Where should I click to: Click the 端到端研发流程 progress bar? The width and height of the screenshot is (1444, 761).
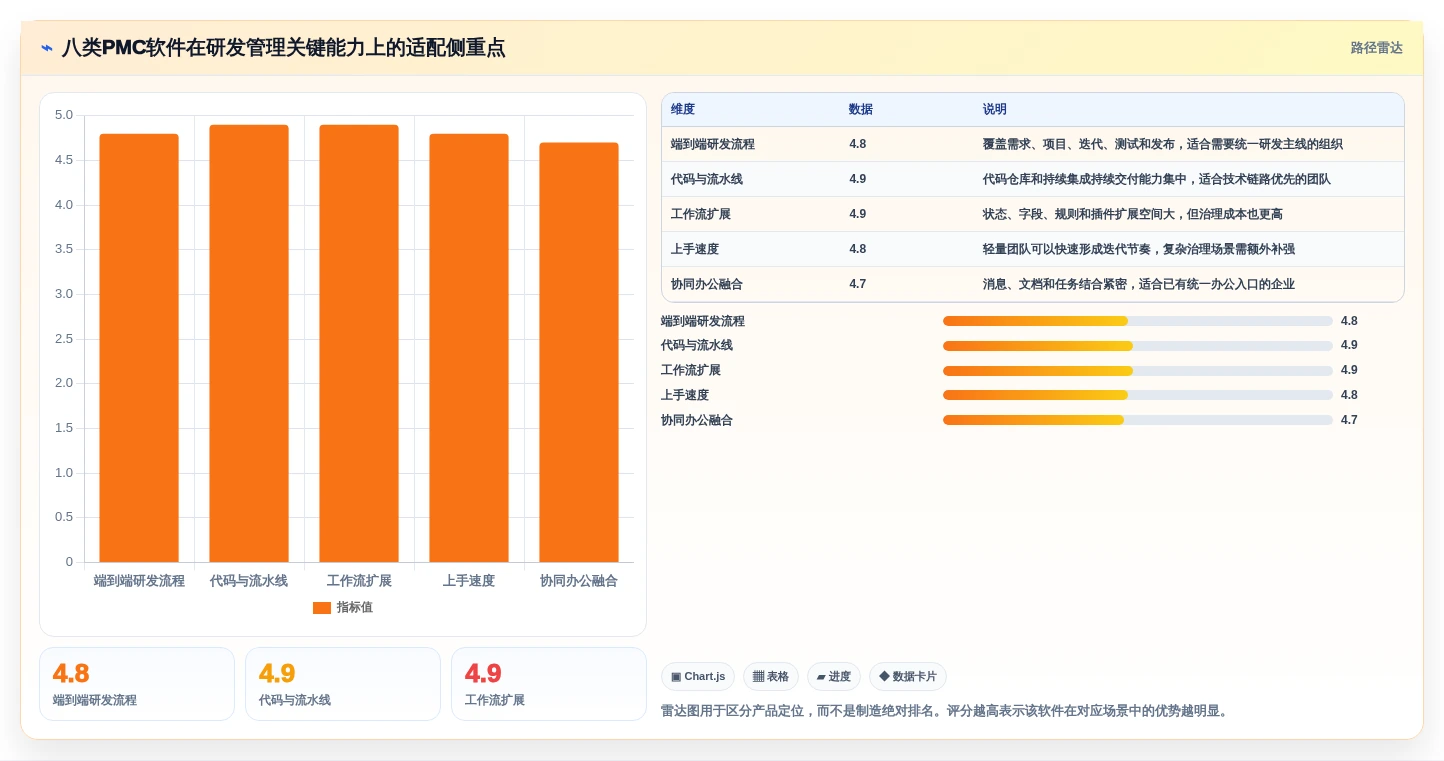[x=1138, y=321]
